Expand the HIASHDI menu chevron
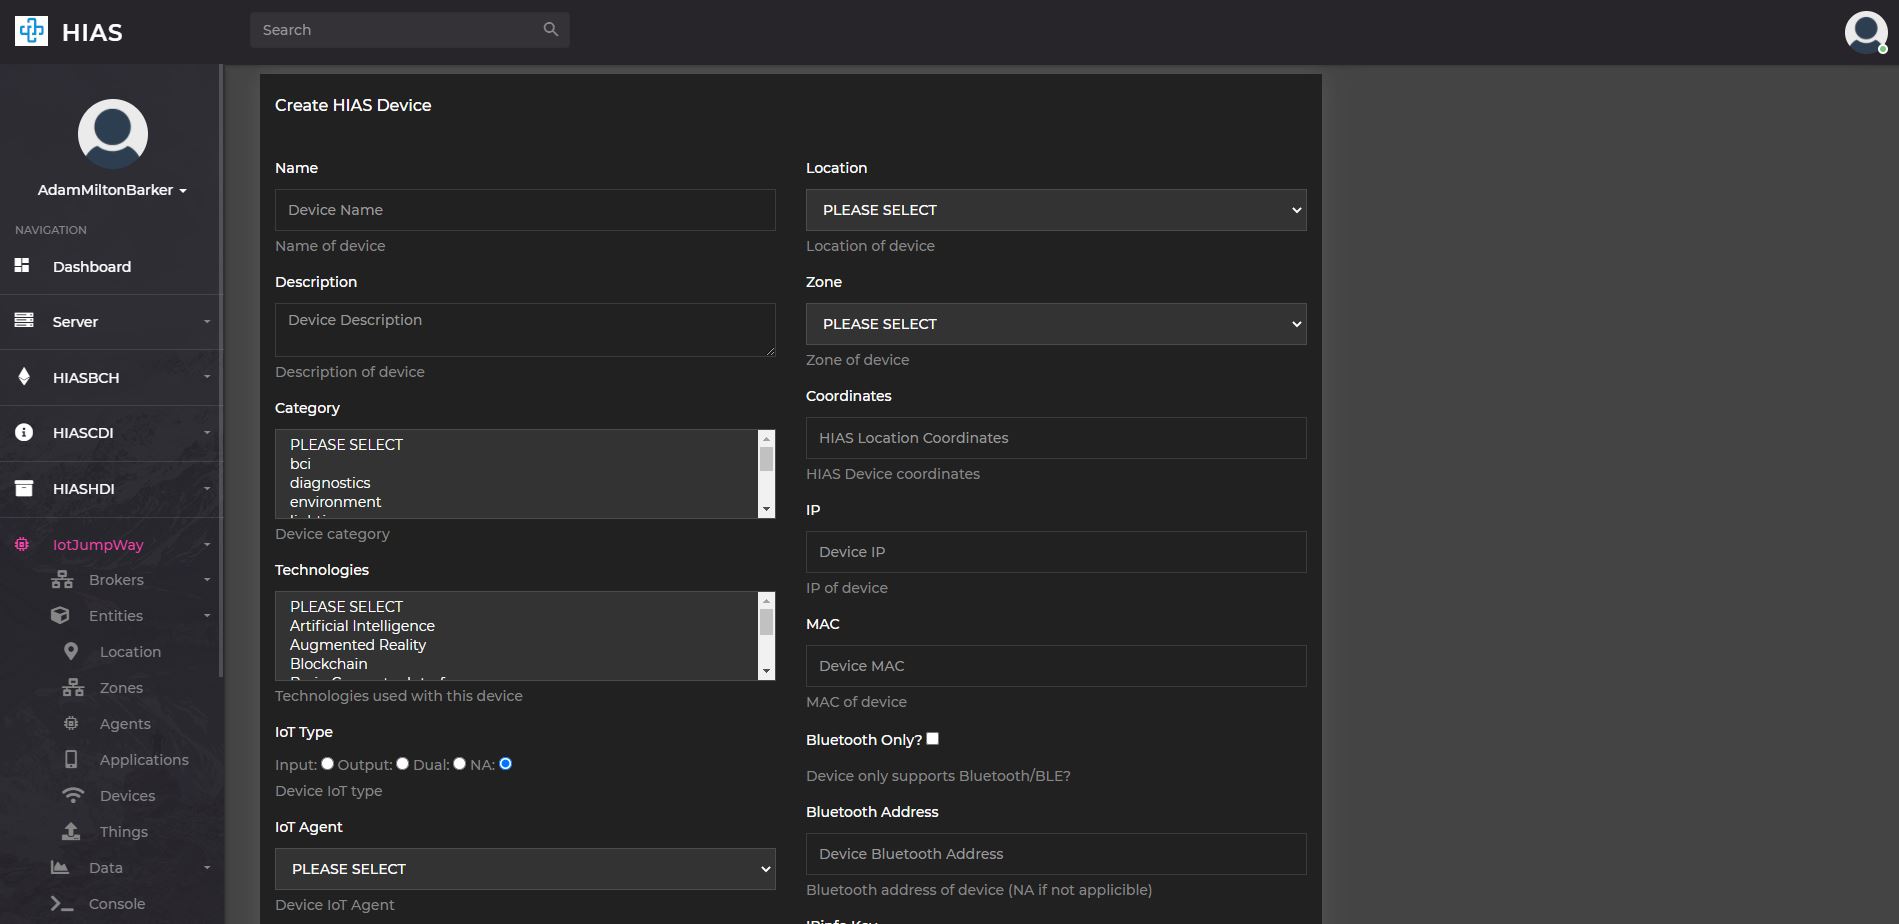Image resolution: width=1899 pixels, height=924 pixels. tap(207, 489)
